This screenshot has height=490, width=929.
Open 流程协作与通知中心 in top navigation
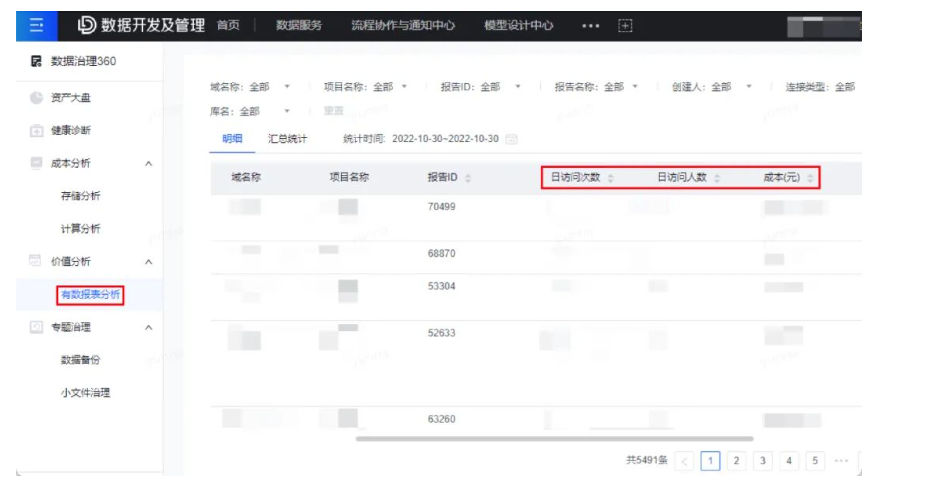click(403, 25)
